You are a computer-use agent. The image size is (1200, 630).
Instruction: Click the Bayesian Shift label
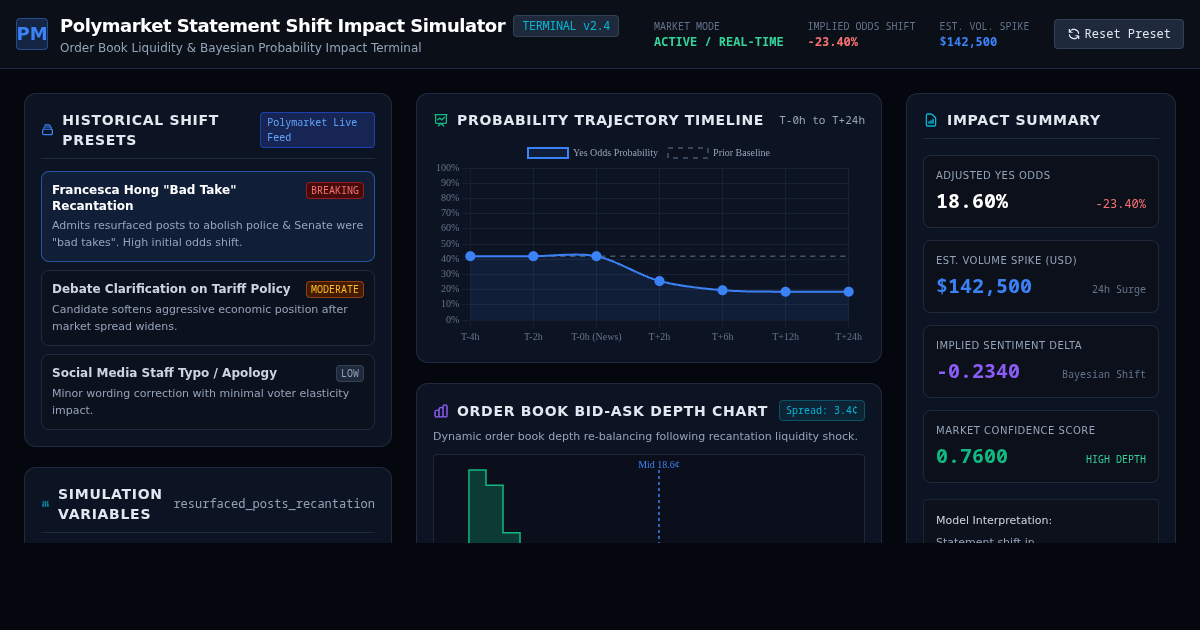[1104, 375]
